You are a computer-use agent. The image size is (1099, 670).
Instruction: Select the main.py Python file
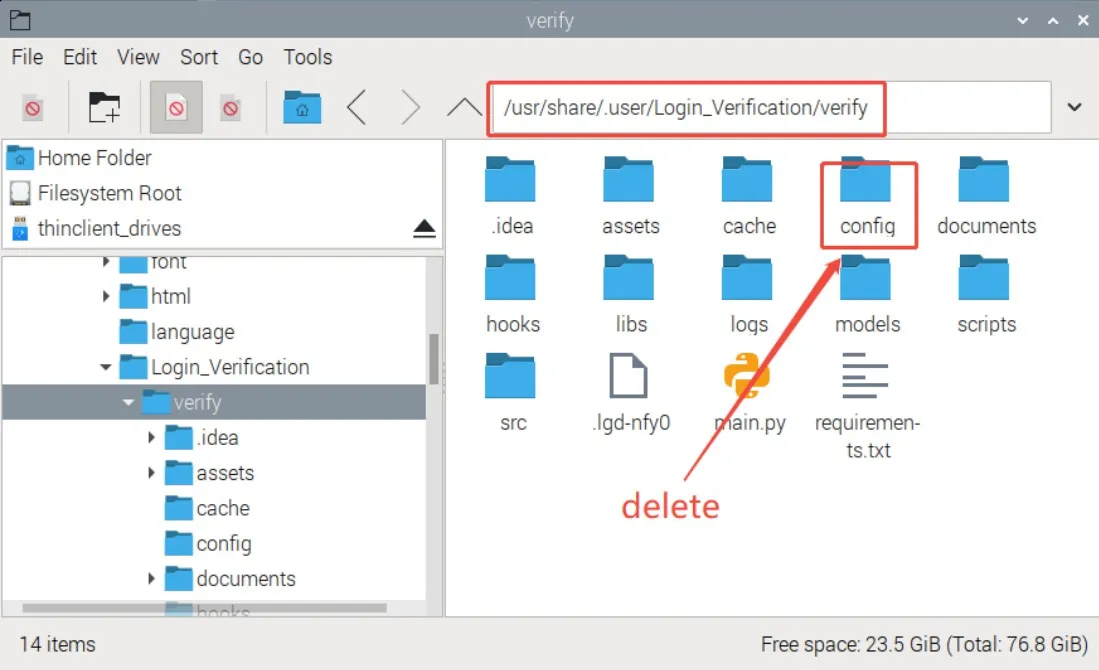pyautogui.click(x=748, y=379)
